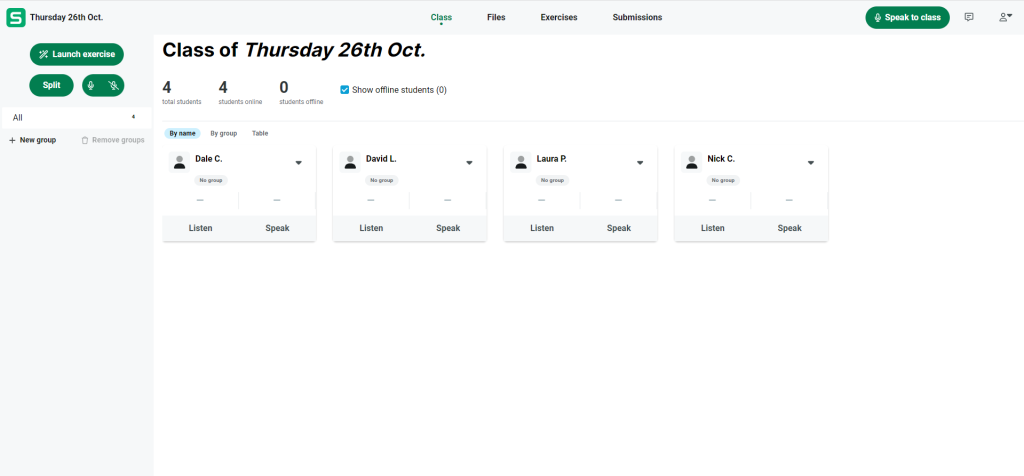Switch view to Table

tap(260, 133)
